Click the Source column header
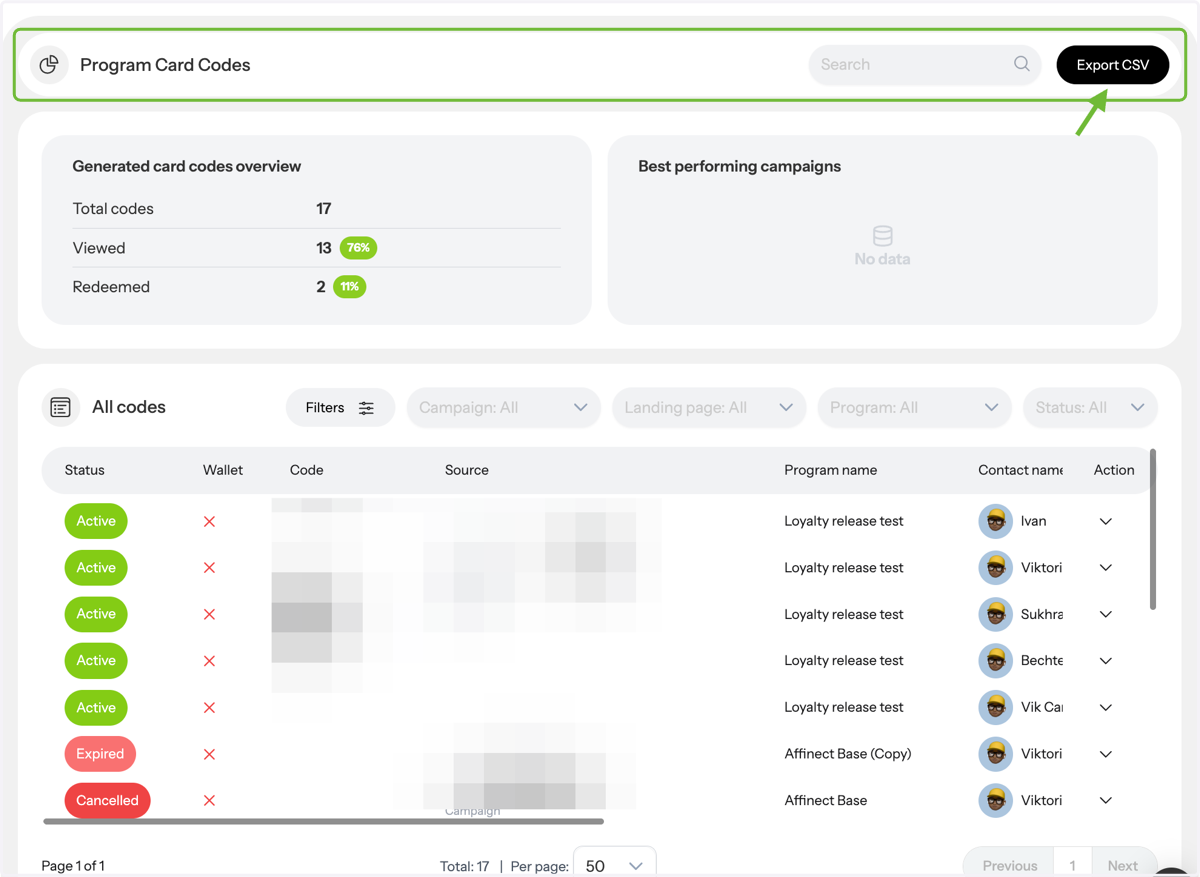The image size is (1200, 877). click(x=467, y=470)
